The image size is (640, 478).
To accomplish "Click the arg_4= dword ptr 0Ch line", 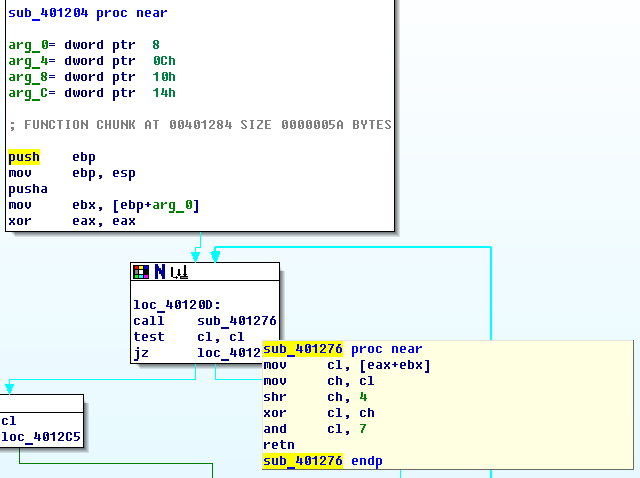I will click(x=92, y=61).
